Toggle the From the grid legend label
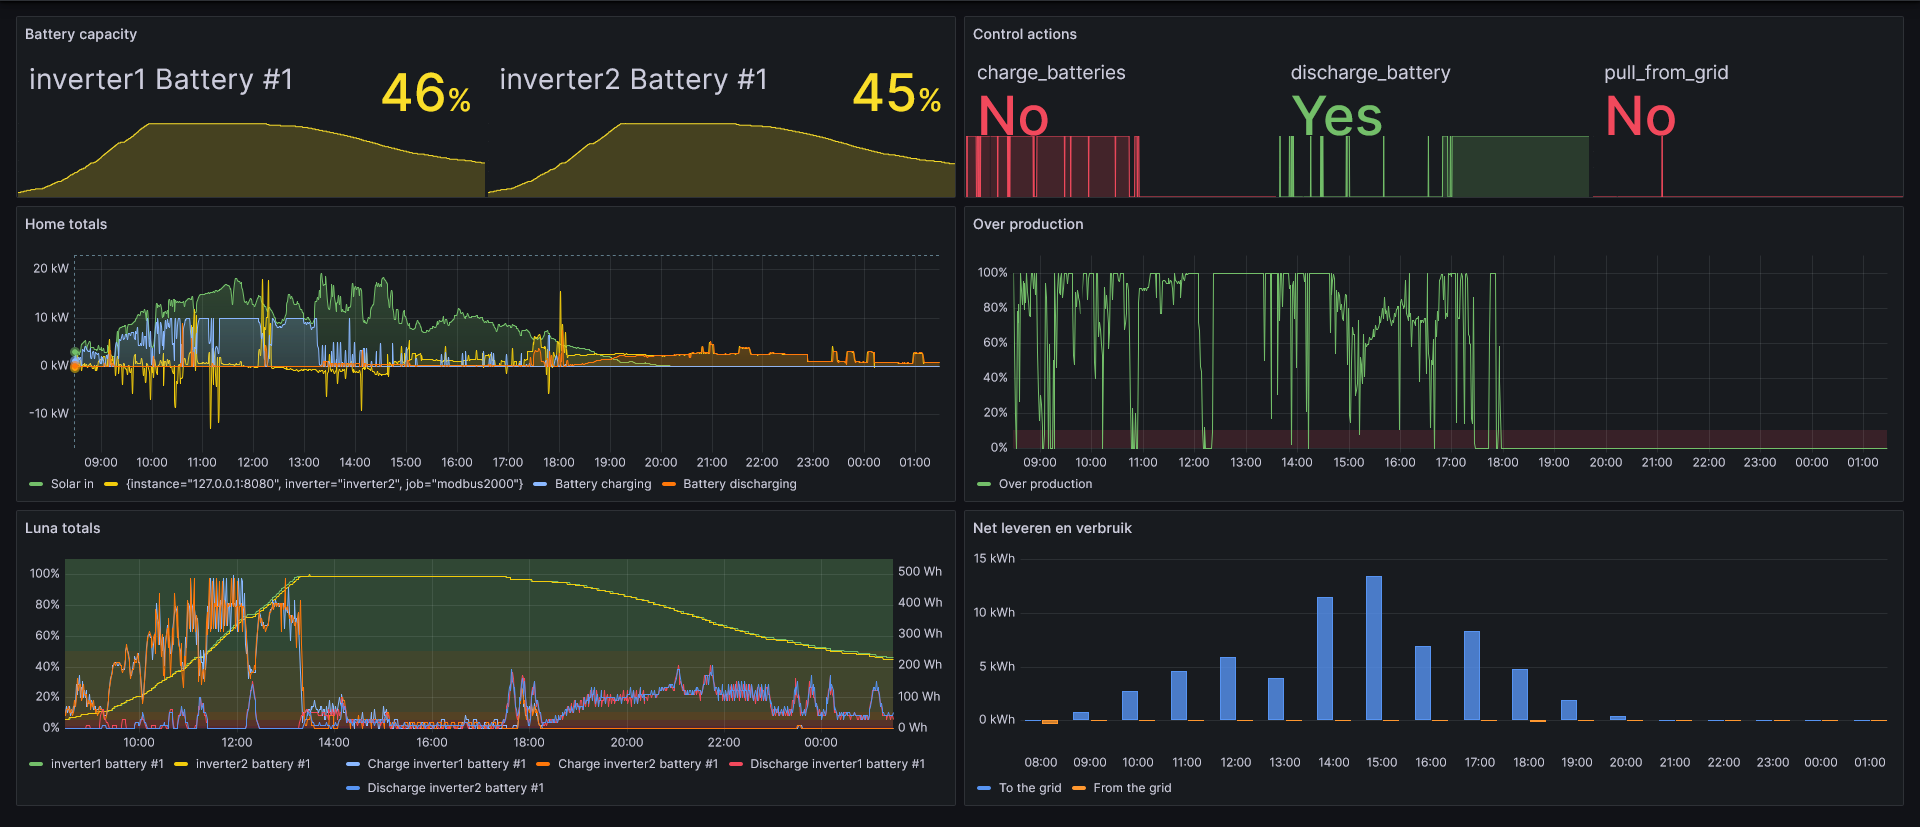The height and width of the screenshot is (827, 1920). point(1132,788)
